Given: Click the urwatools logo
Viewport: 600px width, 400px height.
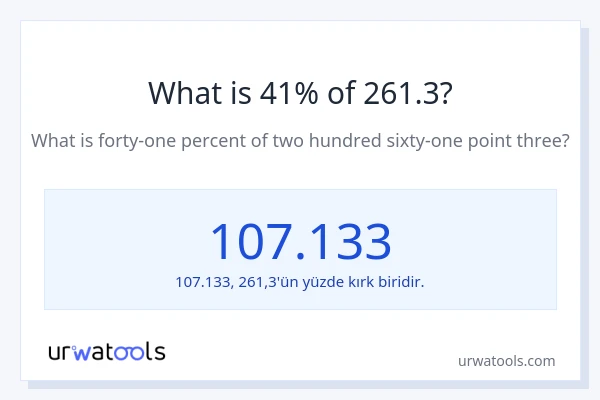Looking at the screenshot, I should tap(107, 351).
